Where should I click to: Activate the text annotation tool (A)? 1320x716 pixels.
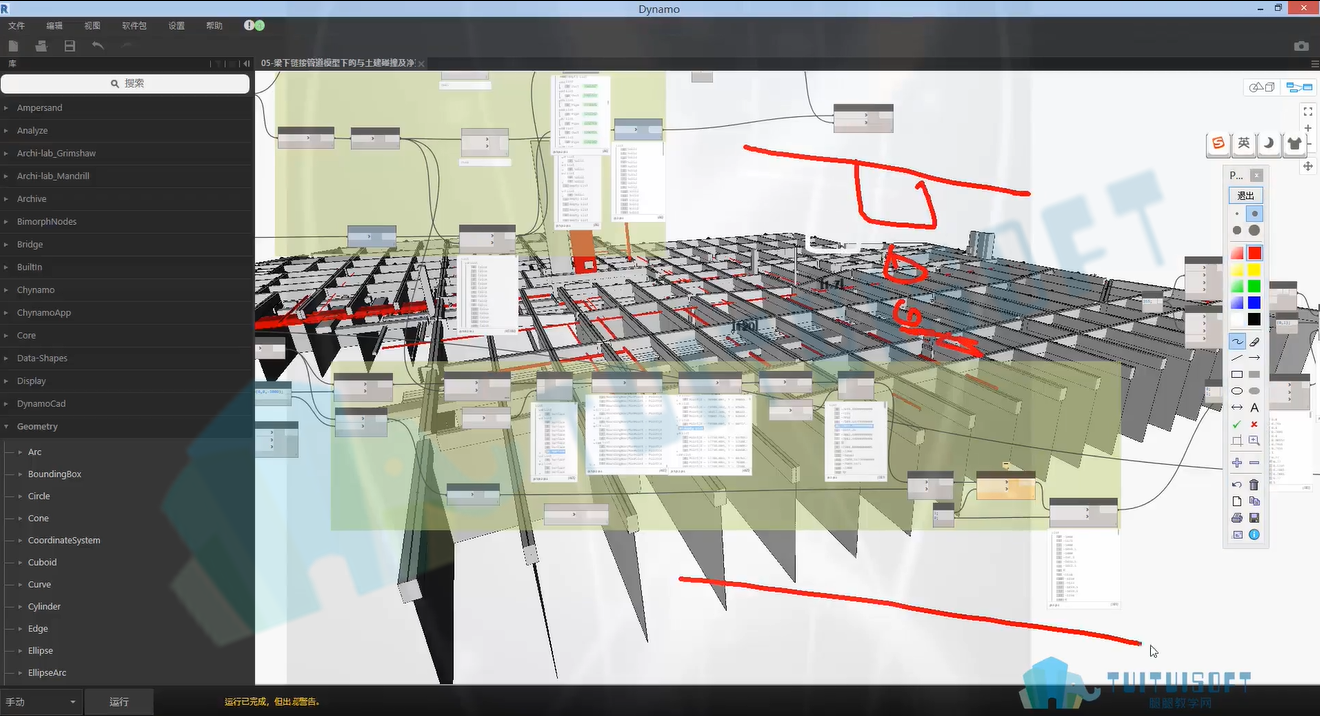pyautogui.click(x=1254, y=408)
